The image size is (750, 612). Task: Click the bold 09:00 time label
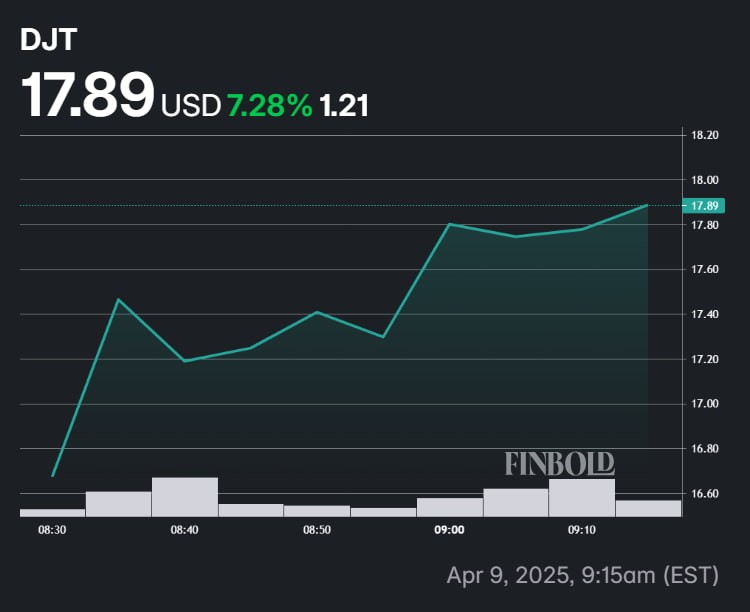[449, 531]
